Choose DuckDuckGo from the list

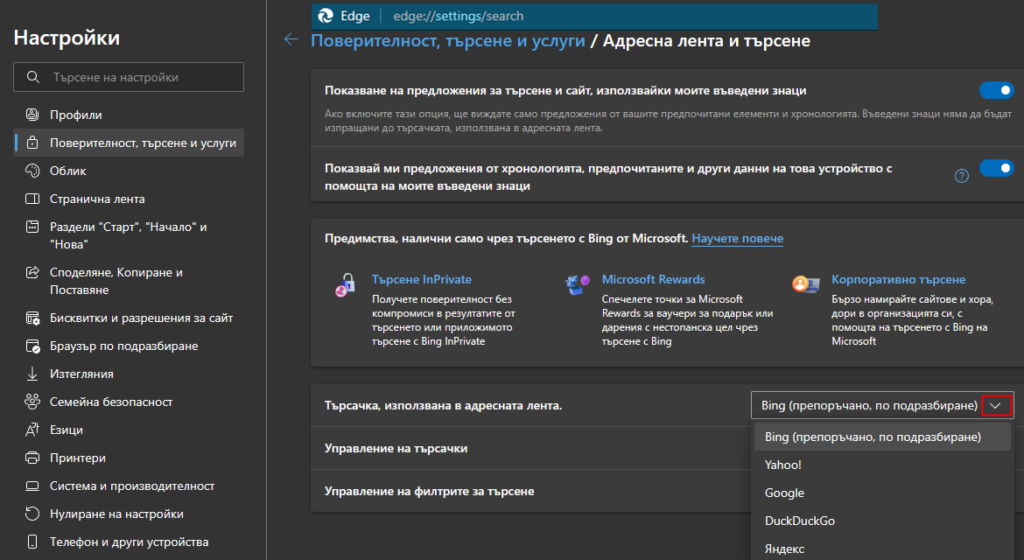click(882, 521)
